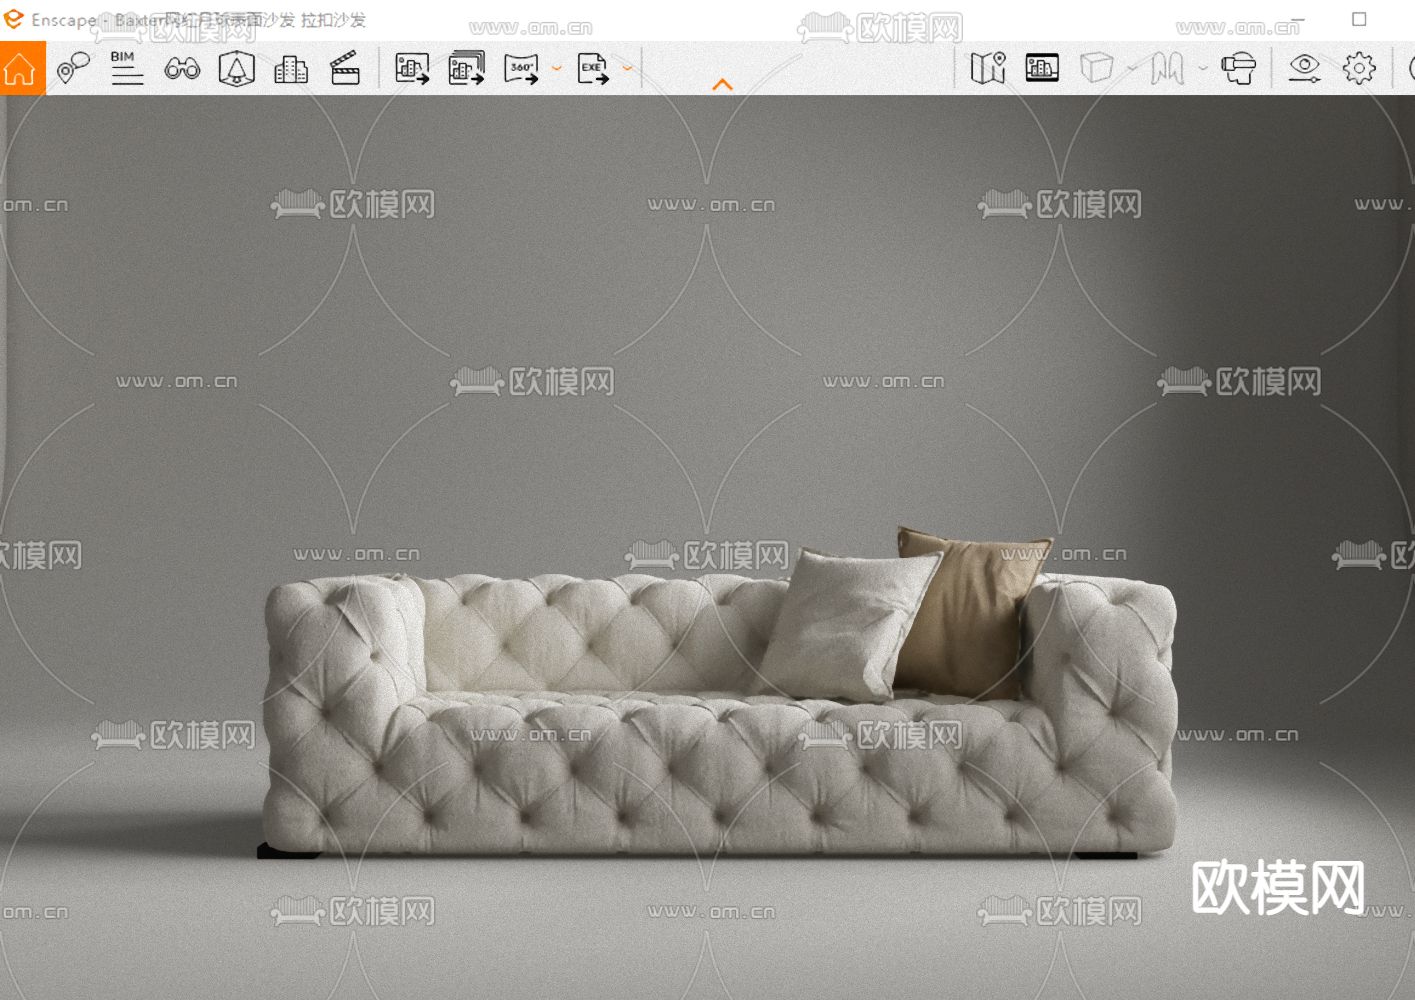Click the greyed cube view mode icon
1415x1000 pixels.
(1097, 68)
